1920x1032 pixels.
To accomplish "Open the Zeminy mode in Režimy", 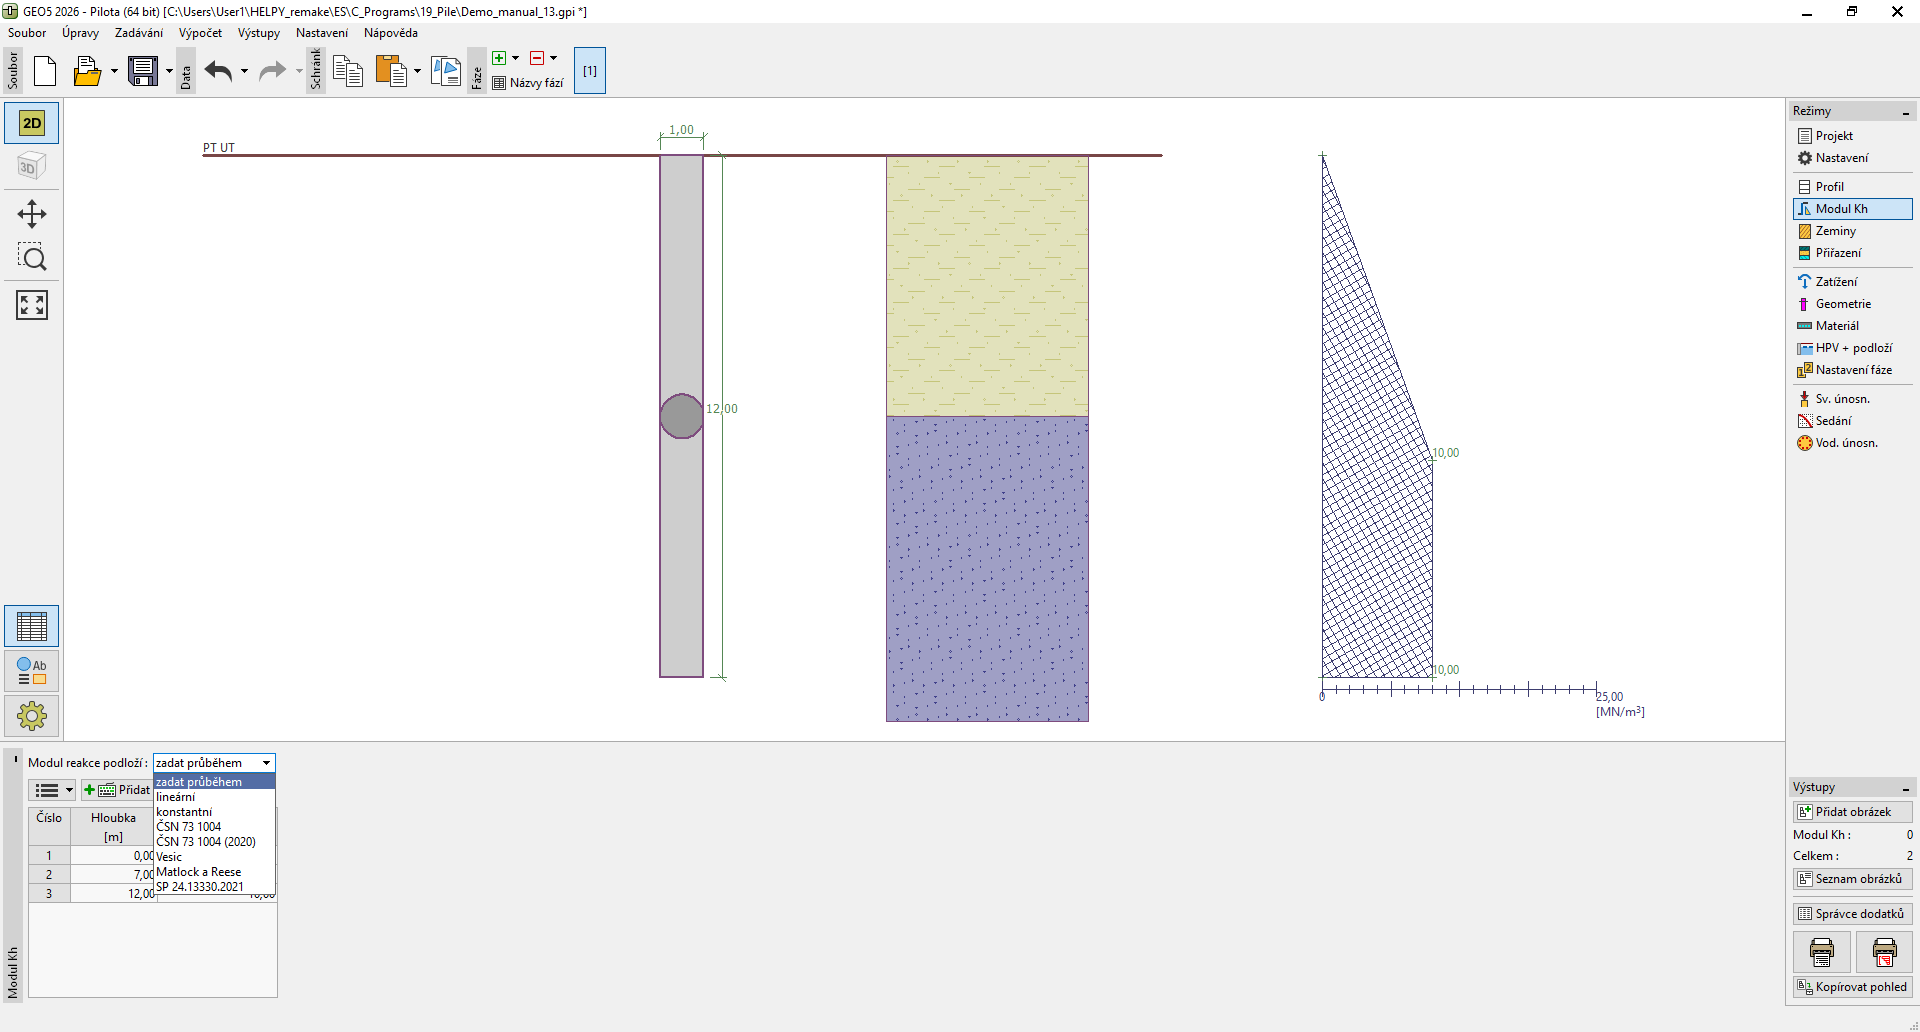I will tap(1835, 231).
